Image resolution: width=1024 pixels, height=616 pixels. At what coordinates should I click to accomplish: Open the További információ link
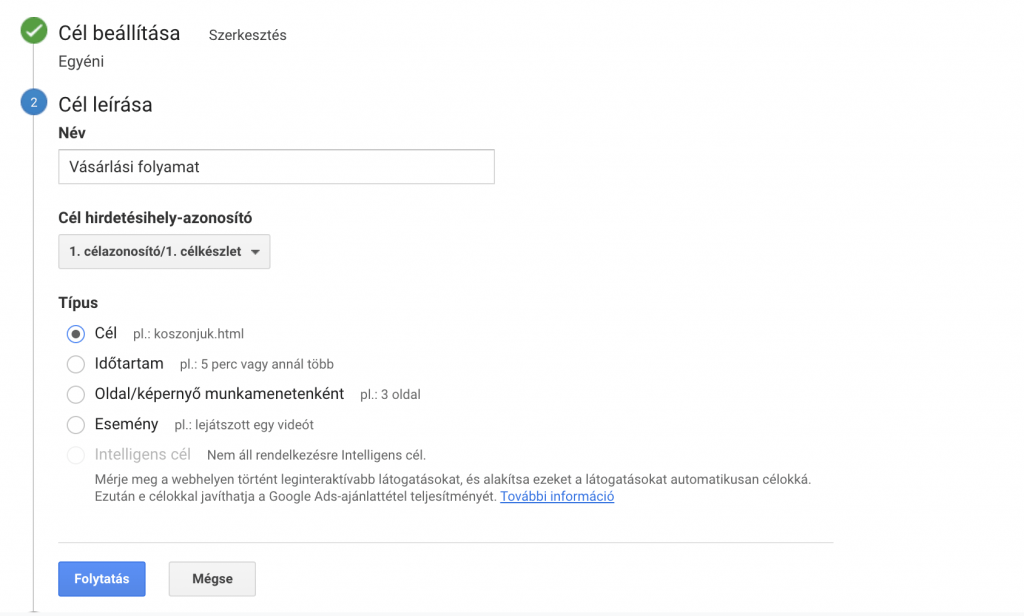(557, 496)
